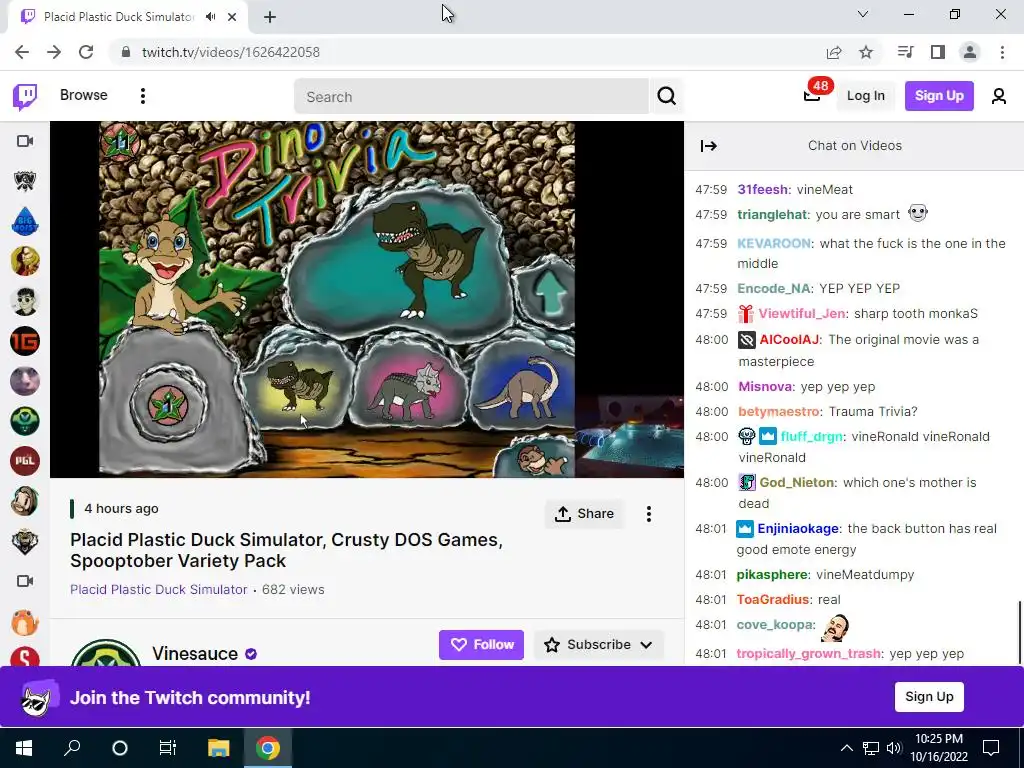The image size is (1024, 768).
Task: Open the Chrome profile avatar
Action: pyautogui.click(x=970, y=52)
